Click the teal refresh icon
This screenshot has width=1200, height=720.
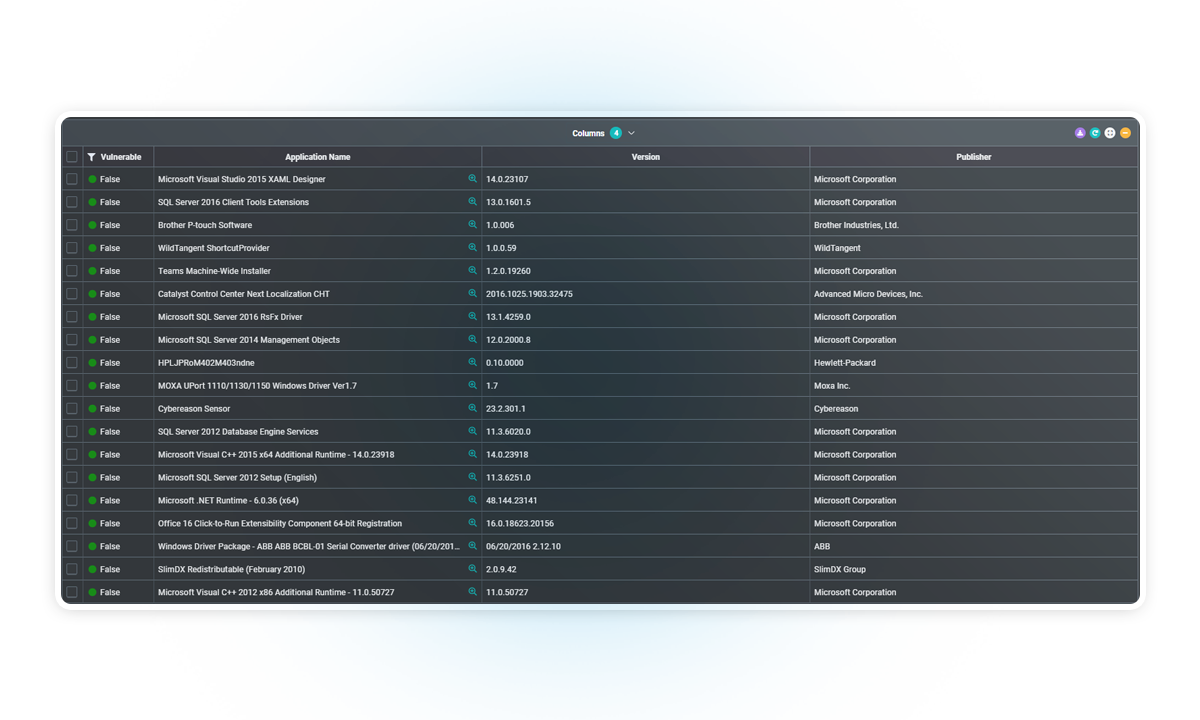pyautogui.click(x=1095, y=133)
